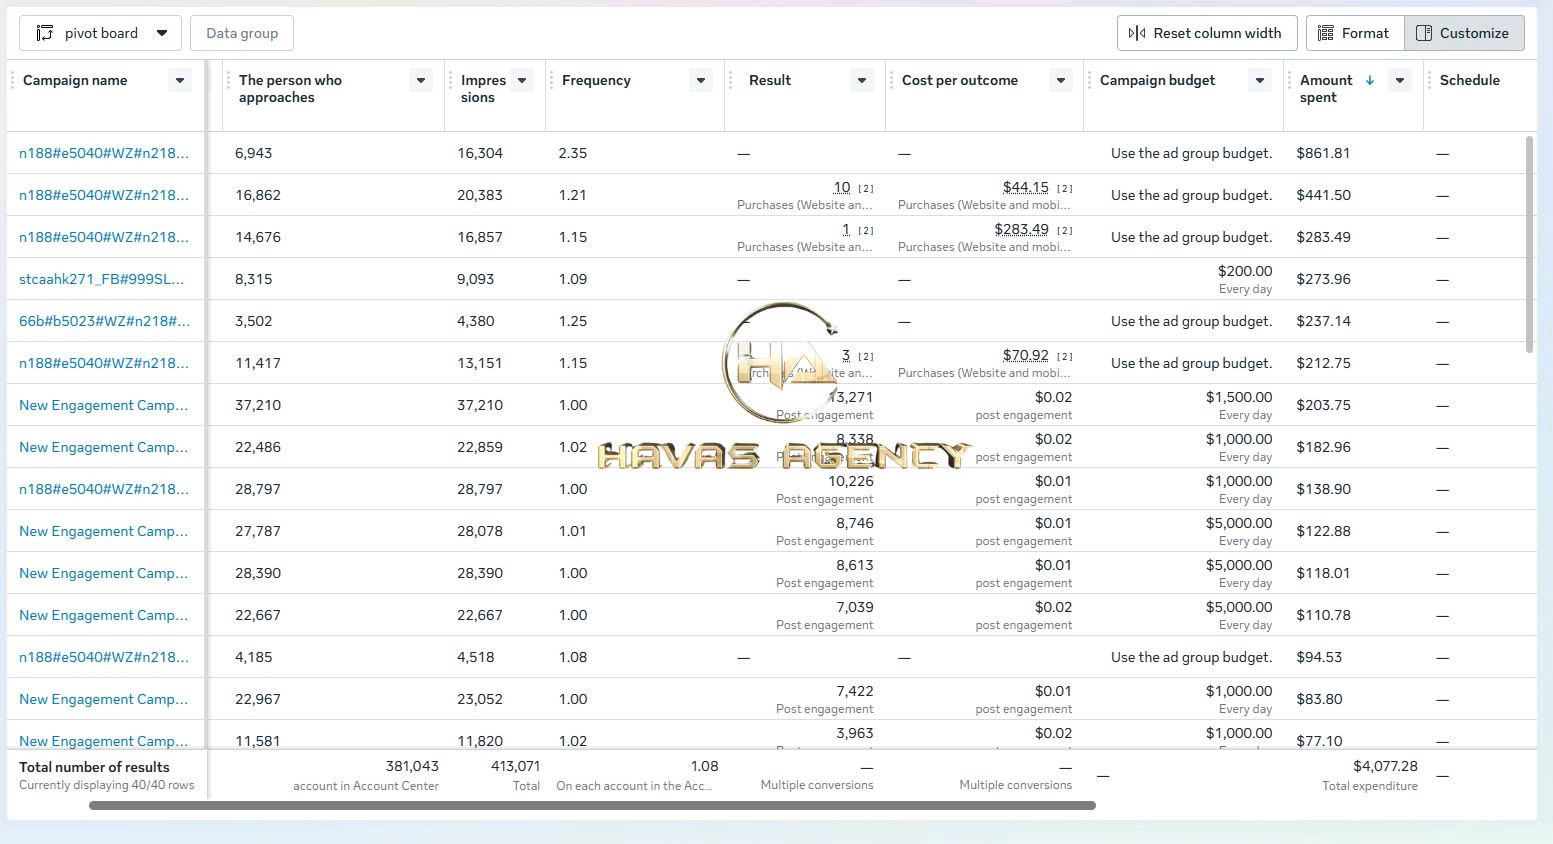The height and width of the screenshot is (844, 1553).
Task: Open Result column options arrow
Action: click(x=862, y=80)
